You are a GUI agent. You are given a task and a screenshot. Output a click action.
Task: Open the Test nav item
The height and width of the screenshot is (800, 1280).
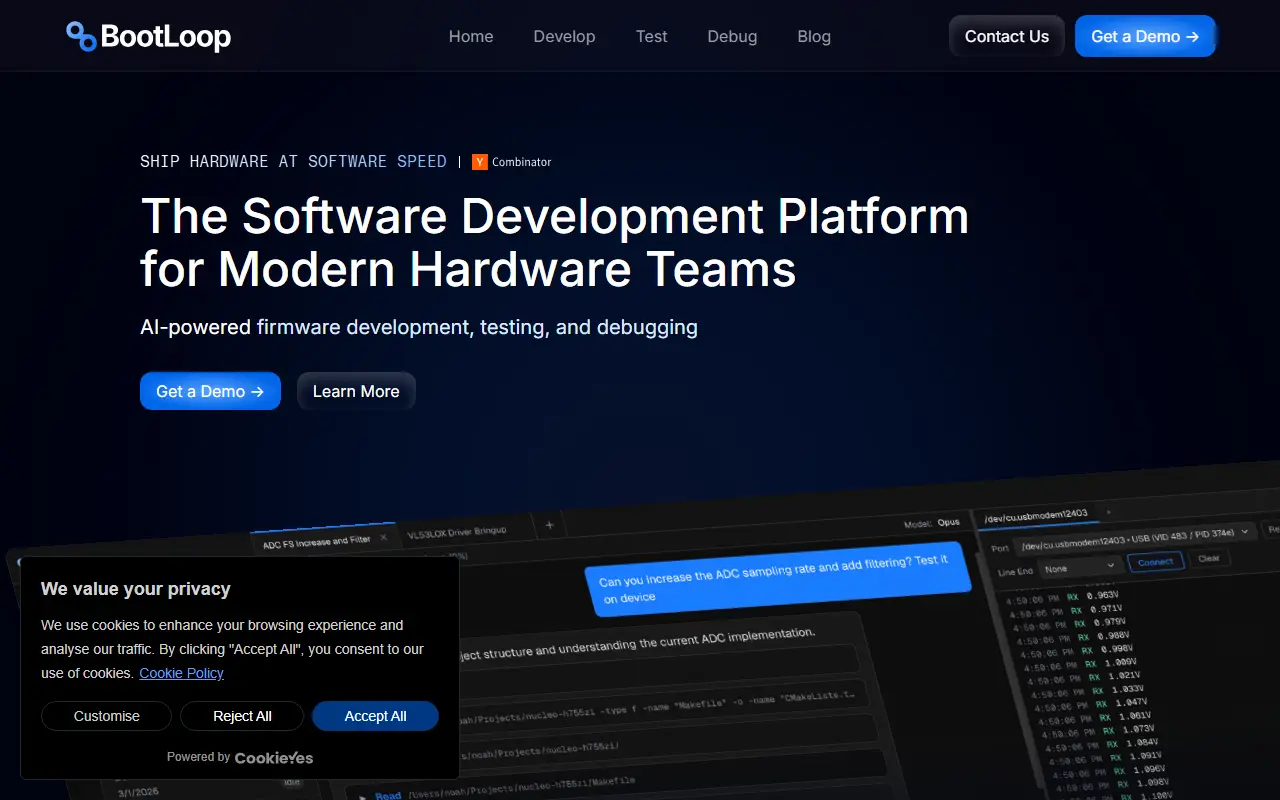point(651,36)
